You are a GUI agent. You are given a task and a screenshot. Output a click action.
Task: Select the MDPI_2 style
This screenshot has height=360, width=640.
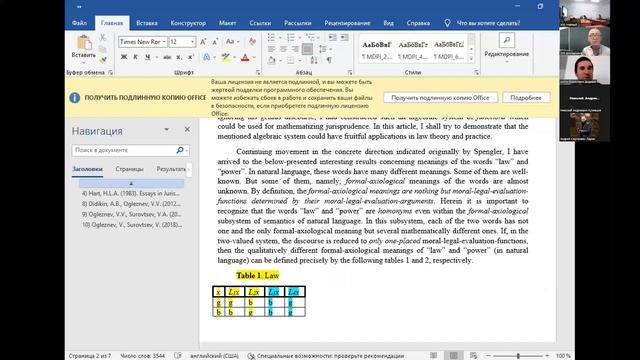[377, 49]
